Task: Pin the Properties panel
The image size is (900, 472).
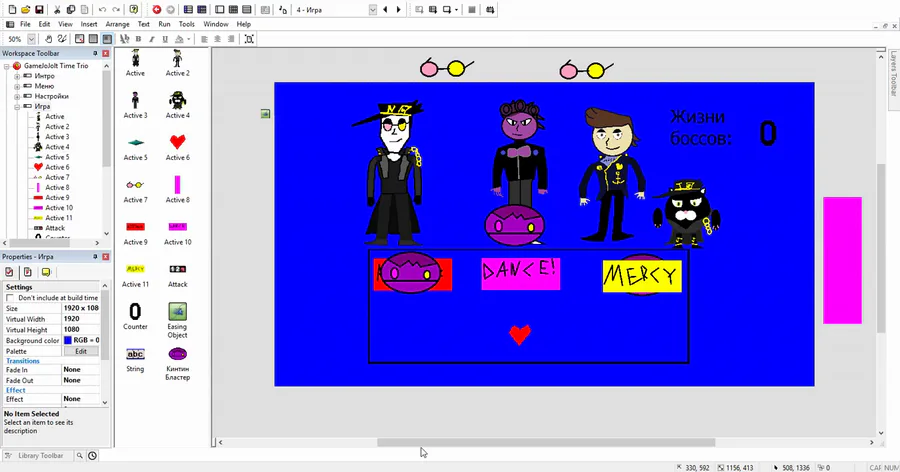Action: (95, 257)
